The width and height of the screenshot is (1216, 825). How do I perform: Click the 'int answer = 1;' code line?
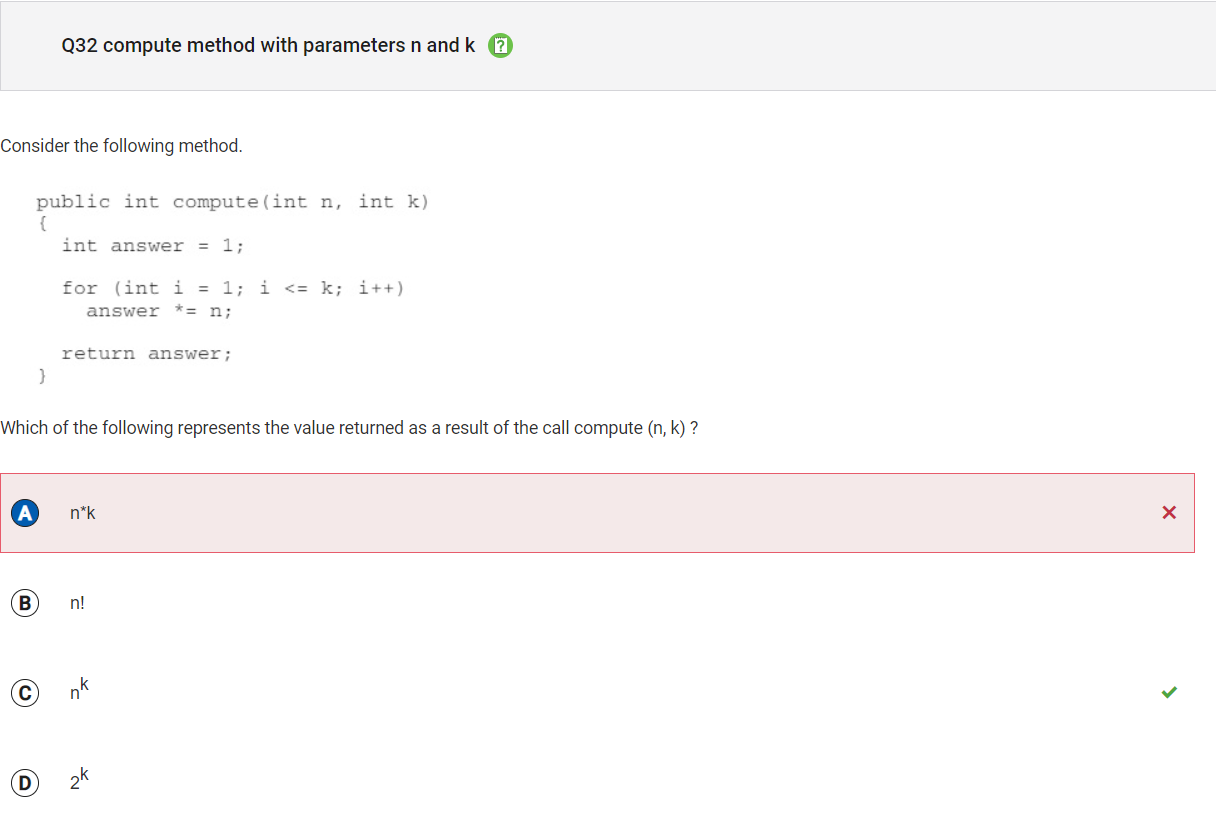[x=153, y=246]
